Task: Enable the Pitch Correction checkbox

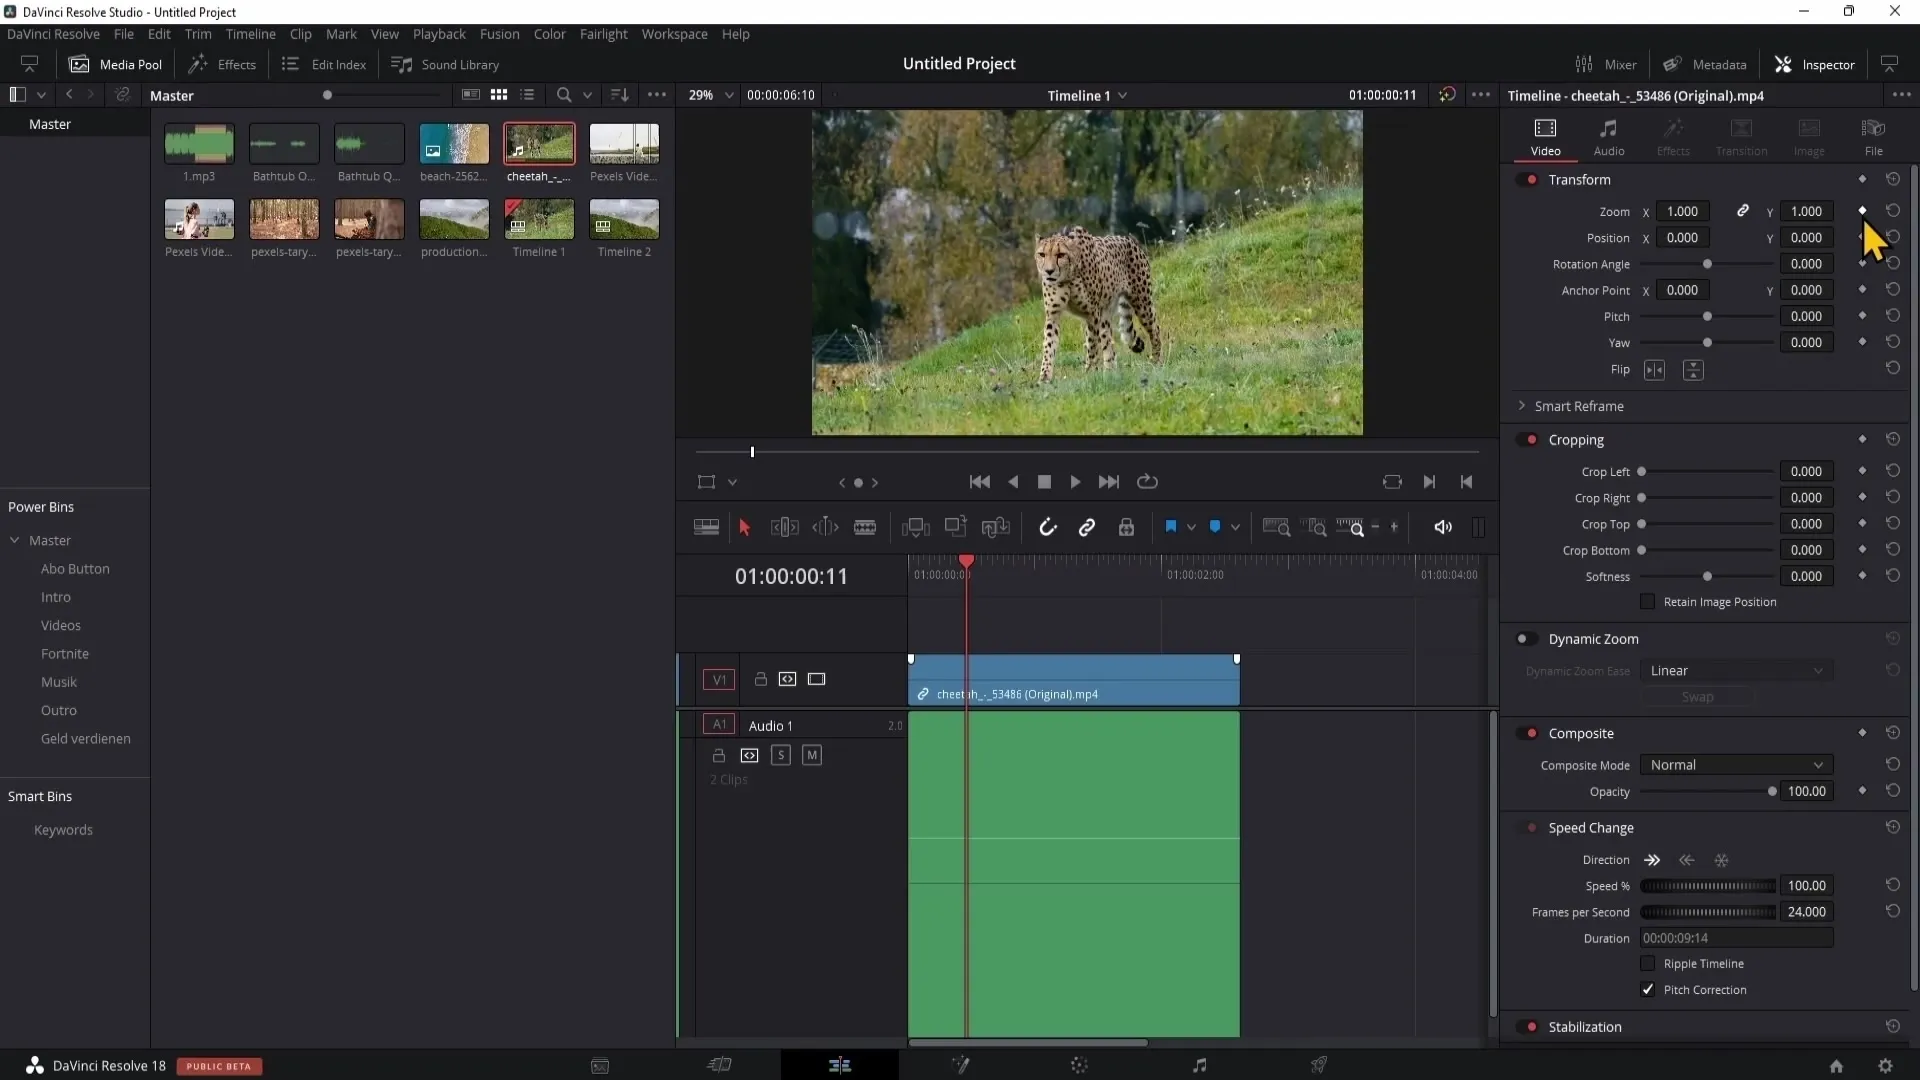Action: pos(1647,989)
